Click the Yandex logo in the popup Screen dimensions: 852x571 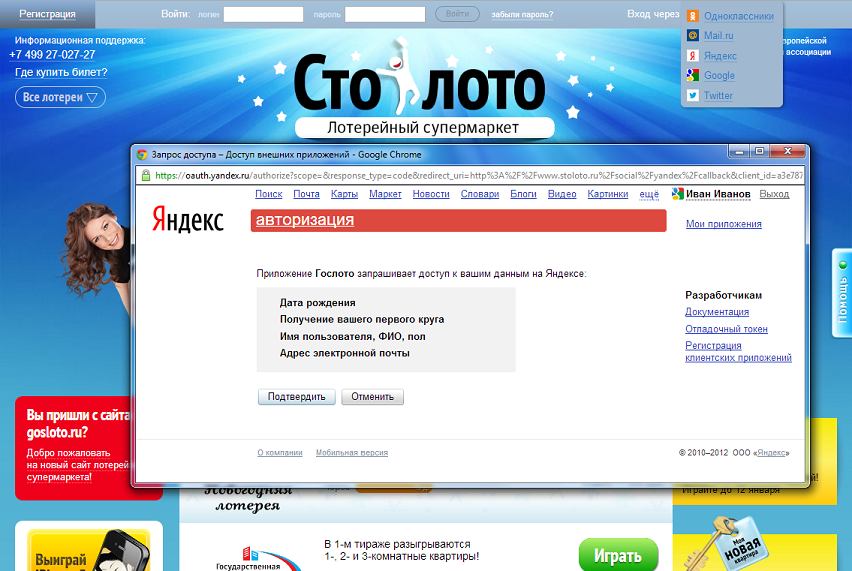point(188,220)
